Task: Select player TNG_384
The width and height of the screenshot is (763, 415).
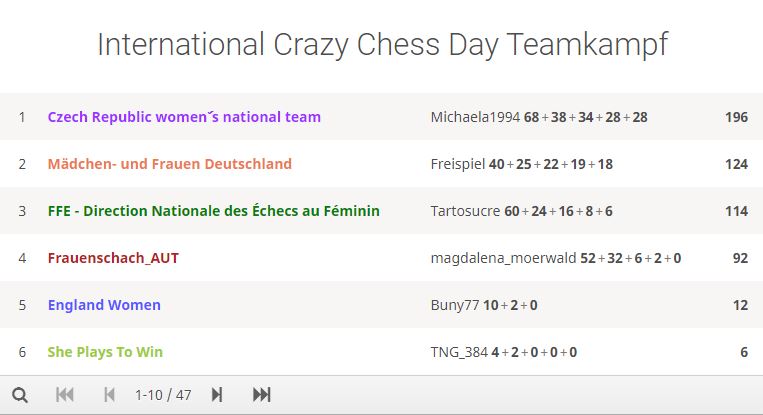Action: coord(459,352)
